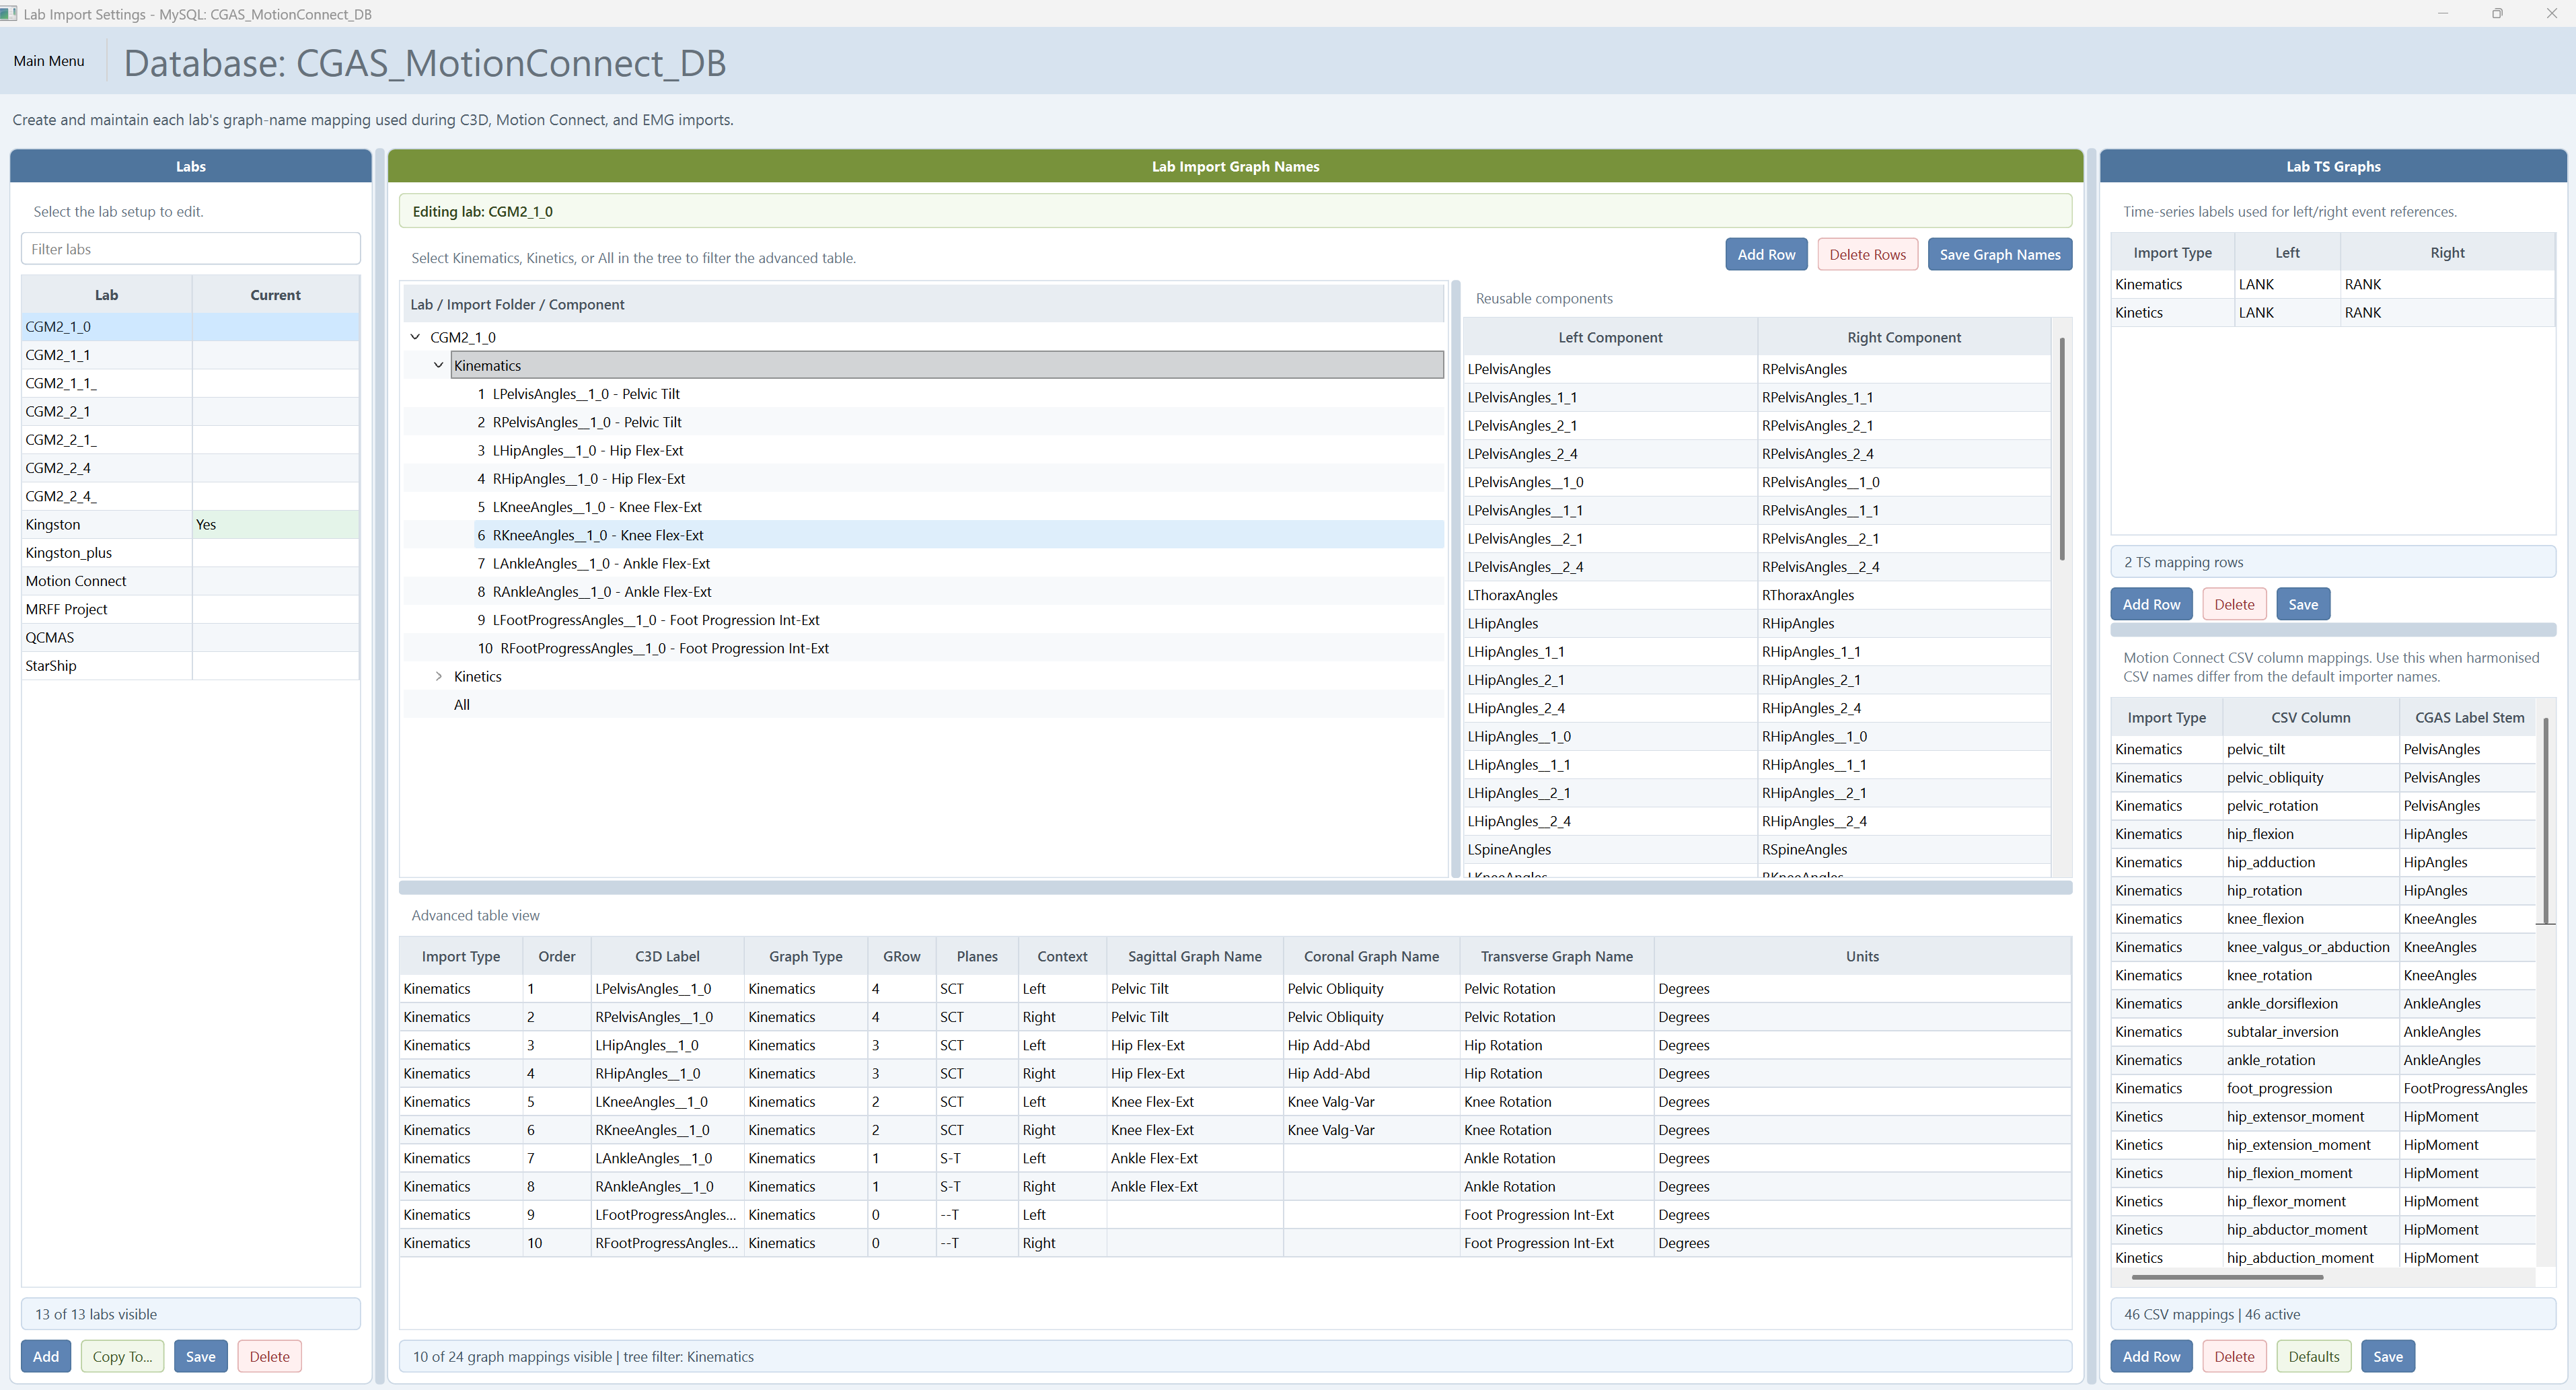Click the CGAS Label Stem column header

pos(2469,718)
